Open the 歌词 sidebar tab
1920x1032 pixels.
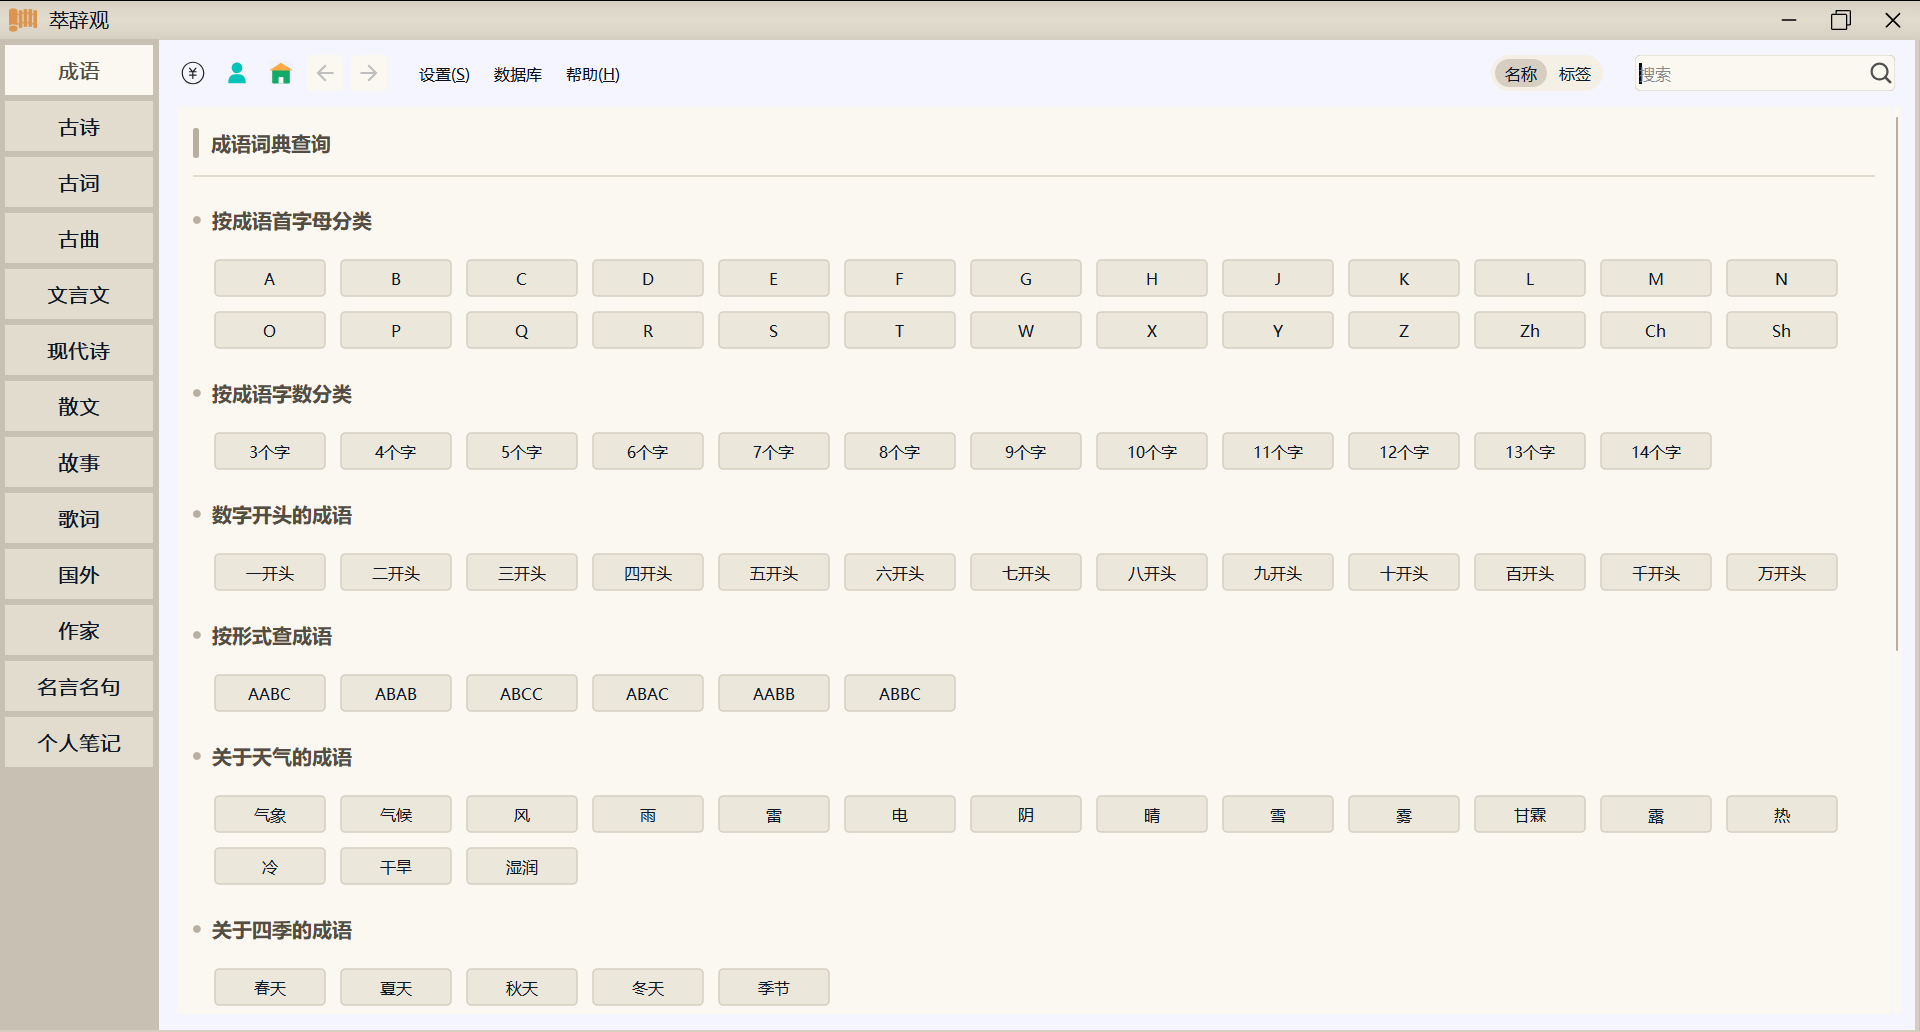[x=79, y=519]
